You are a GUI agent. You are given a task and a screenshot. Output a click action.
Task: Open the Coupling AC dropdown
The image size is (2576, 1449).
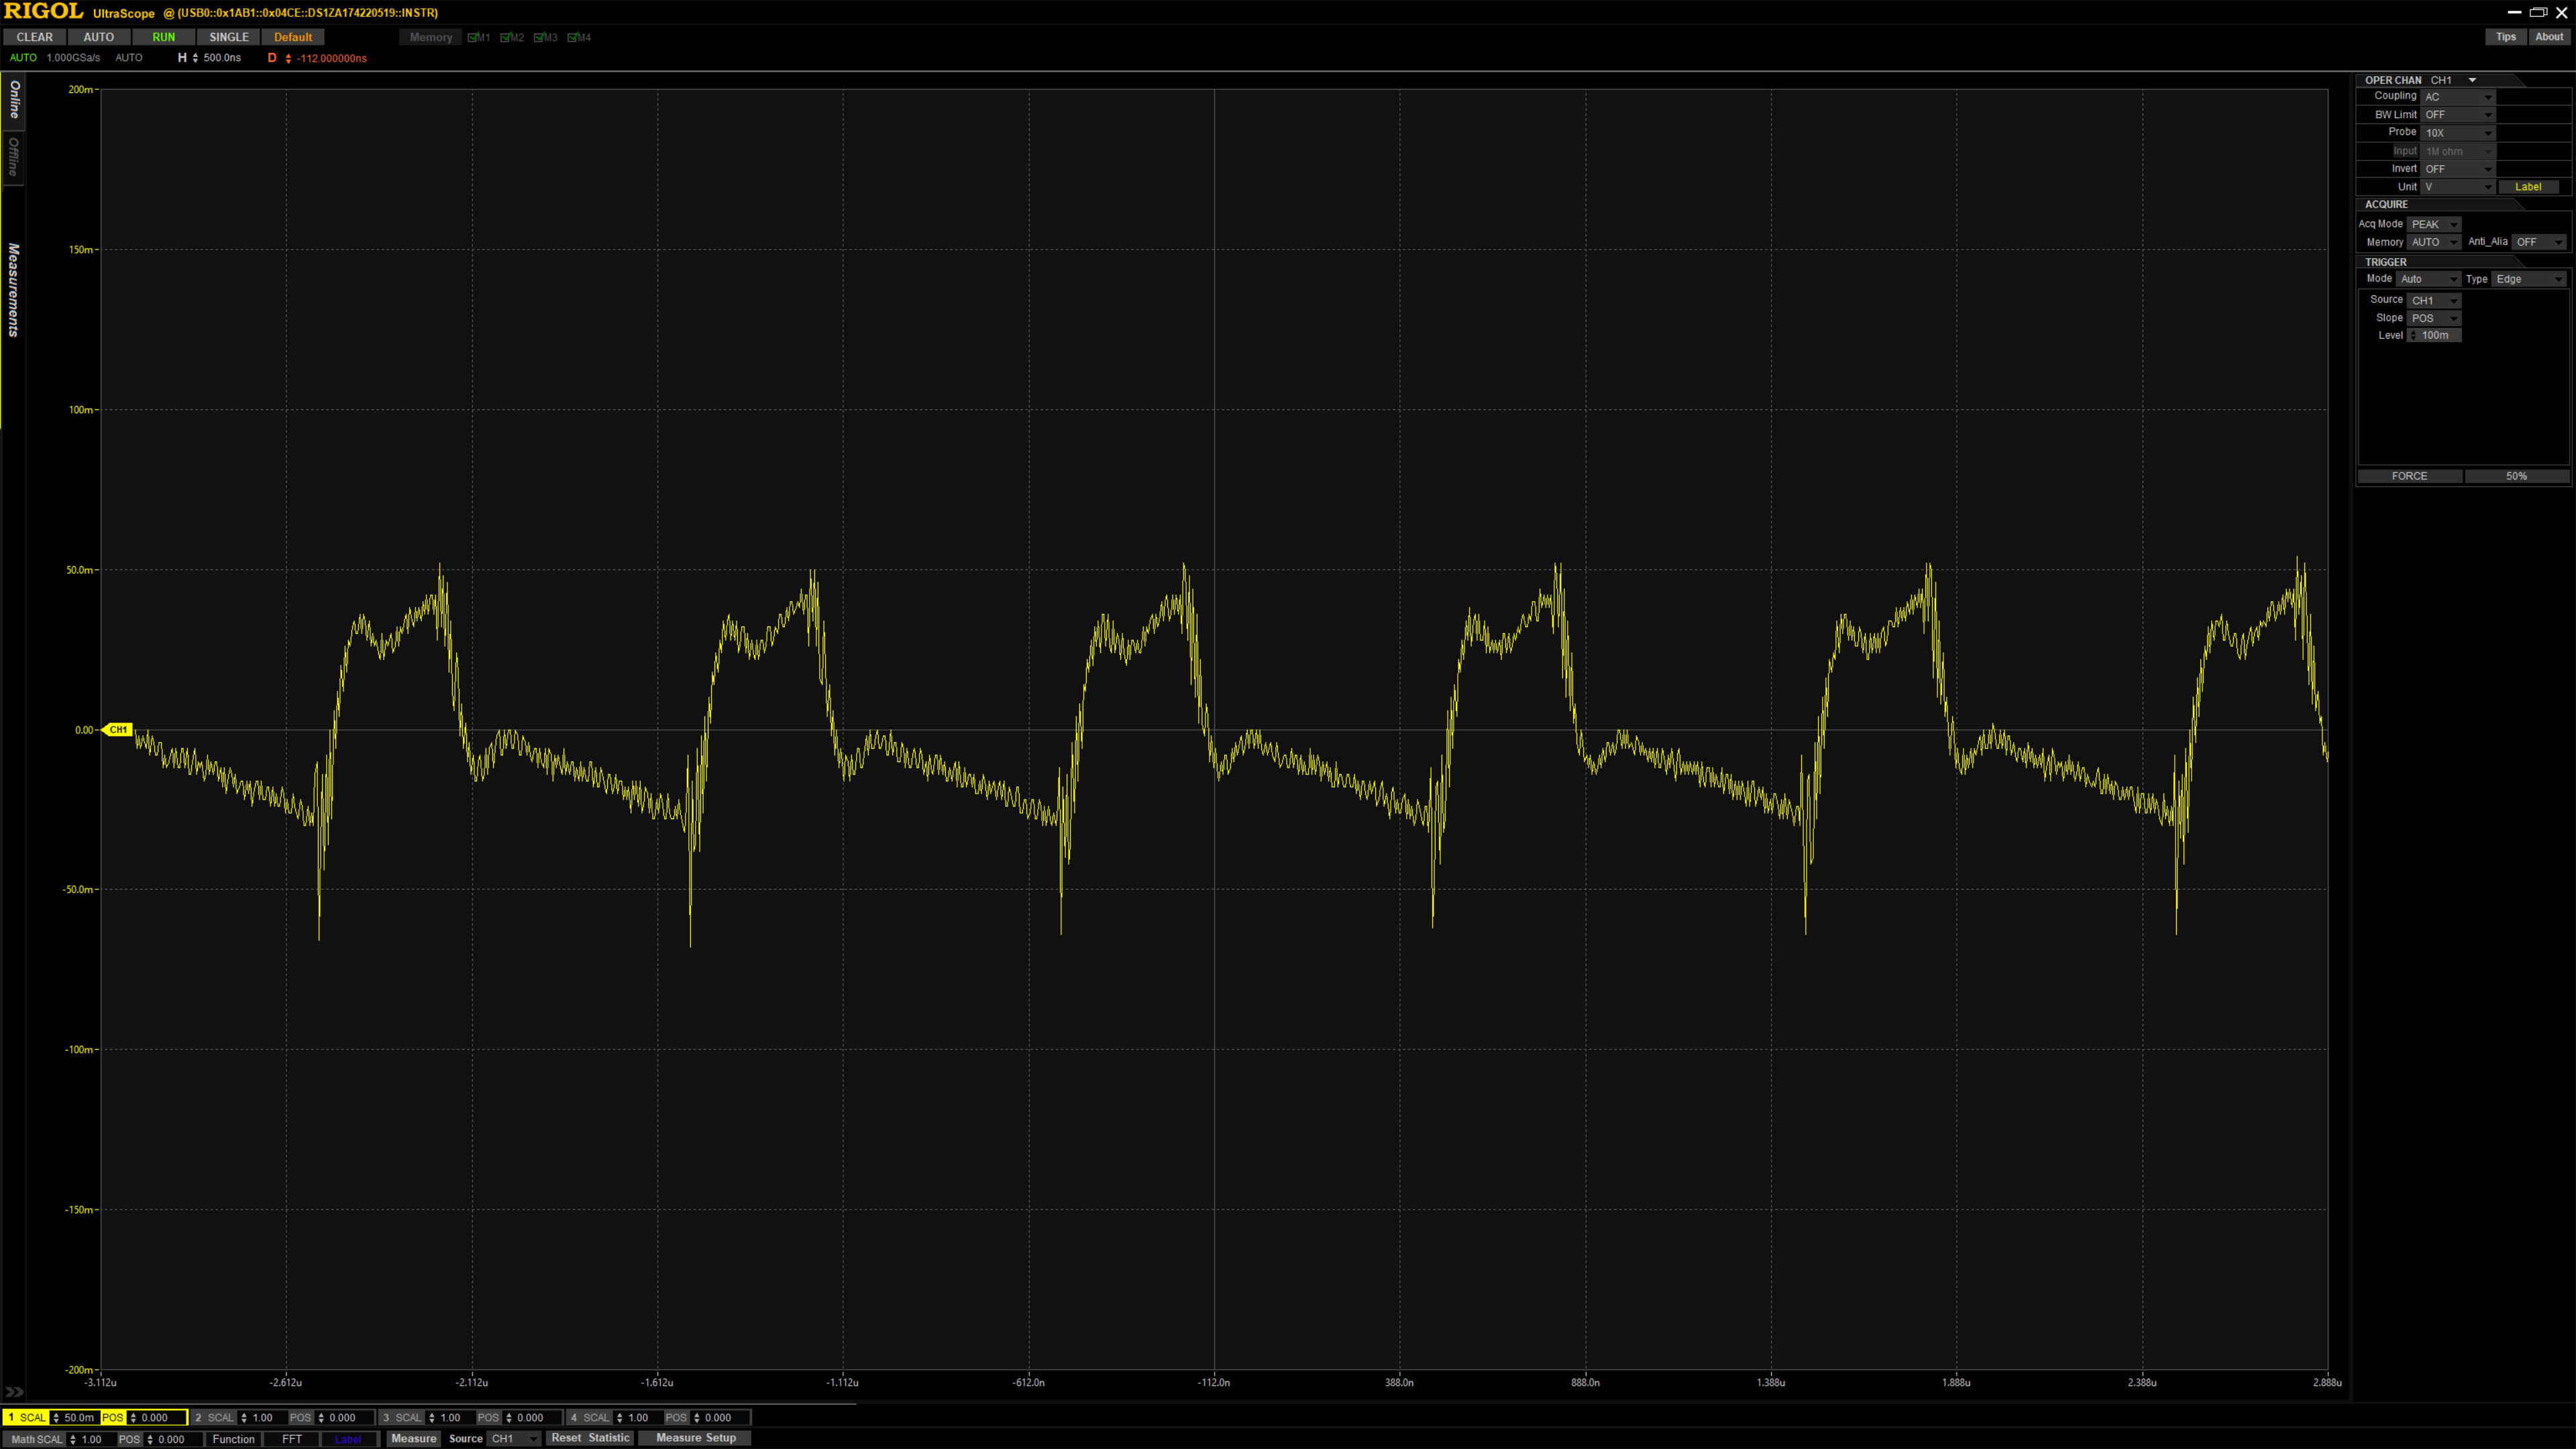(2458, 97)
